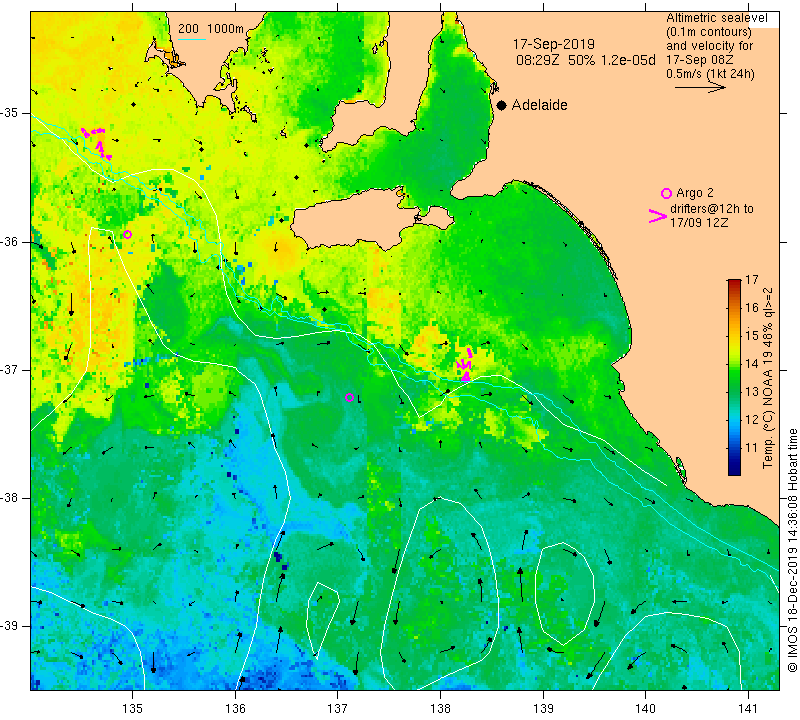This screenshot has height=720, width=800.
Task: Click the '17/09 12Z' legend text
Action: tap(699, 223)
